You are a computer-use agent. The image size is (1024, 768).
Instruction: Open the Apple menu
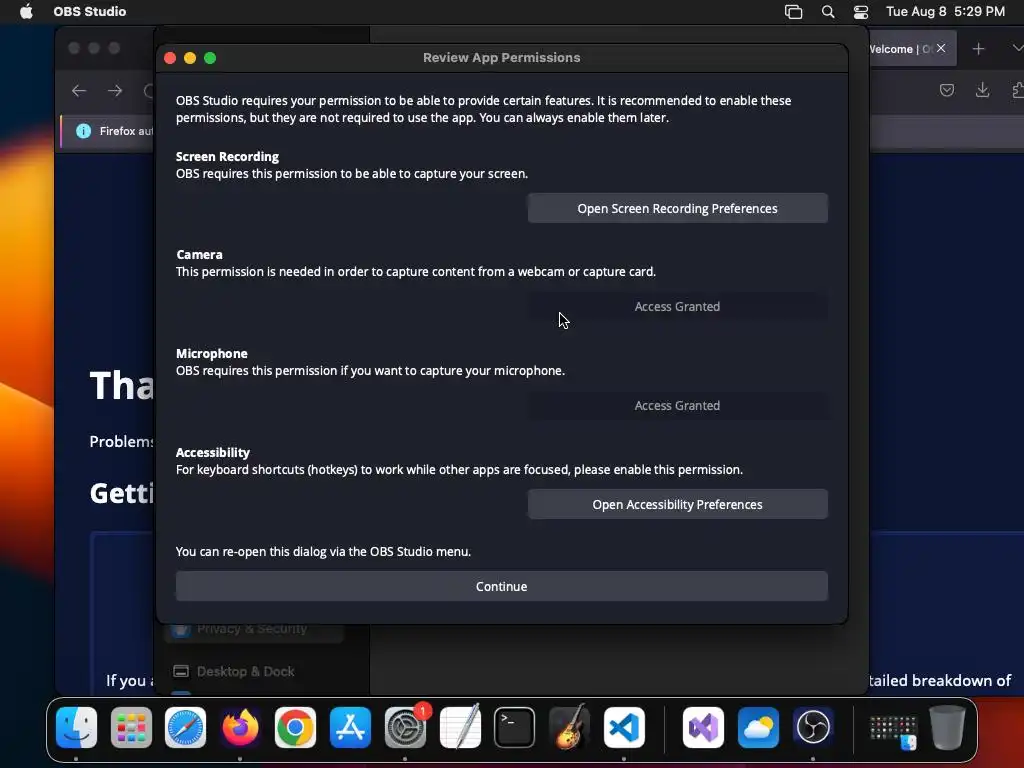[26, 11]
